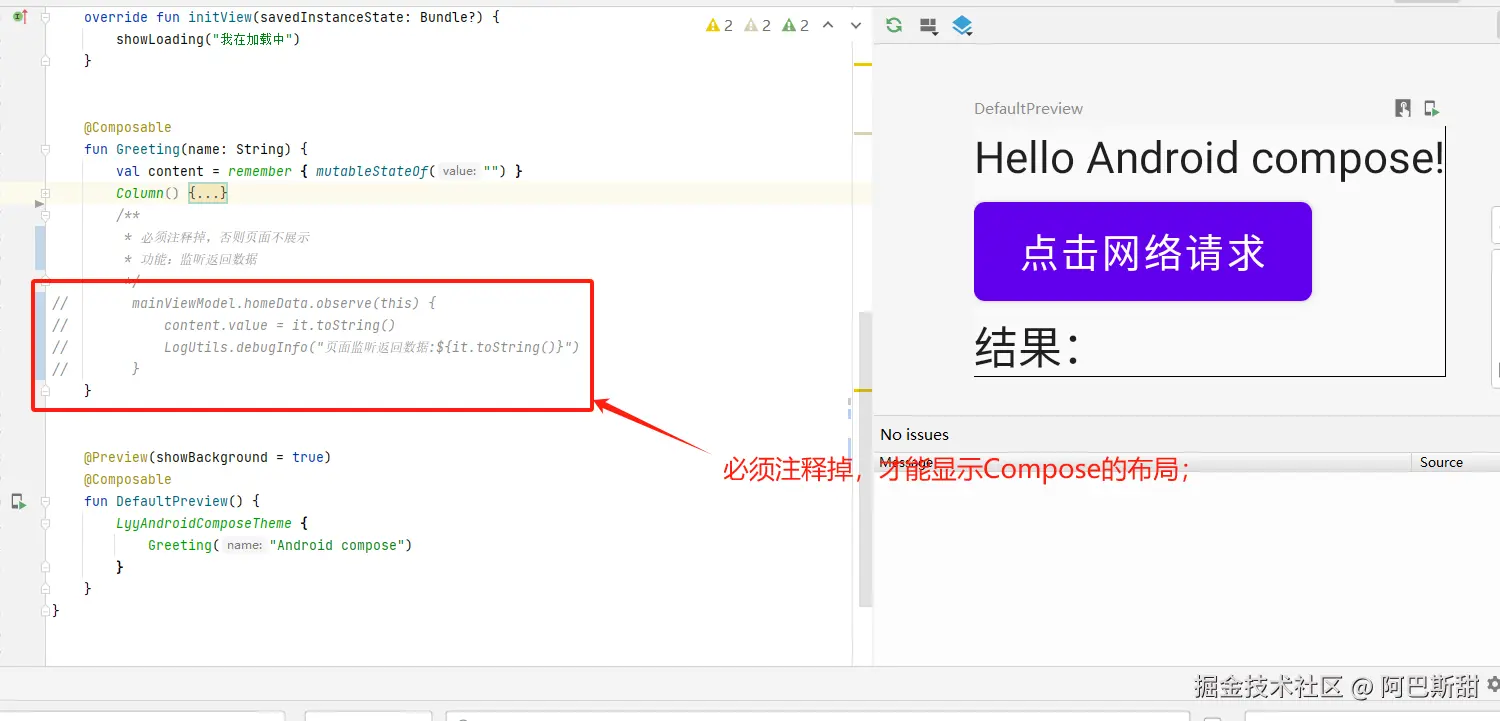Click the No issues text in the problems panel

coord(914,435)
